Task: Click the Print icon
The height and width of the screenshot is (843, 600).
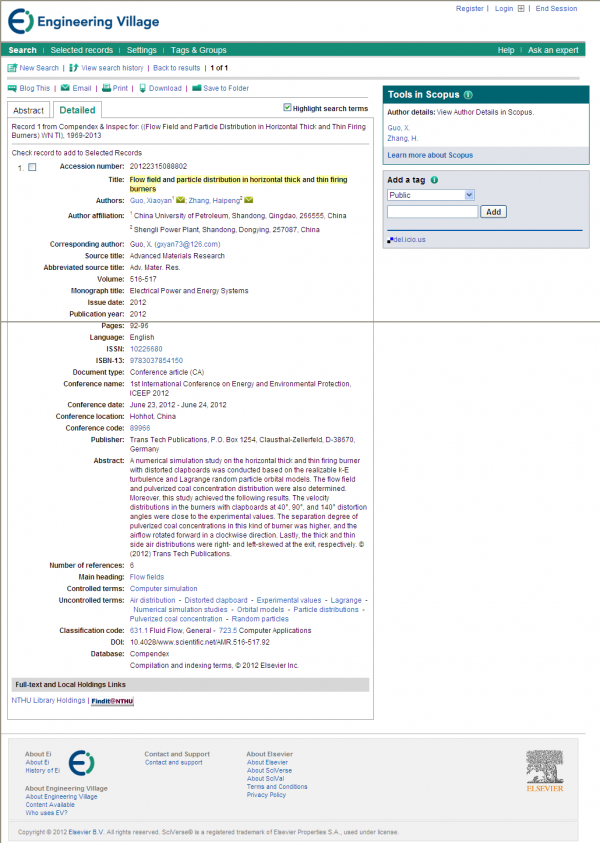Action: click(106, 88)
